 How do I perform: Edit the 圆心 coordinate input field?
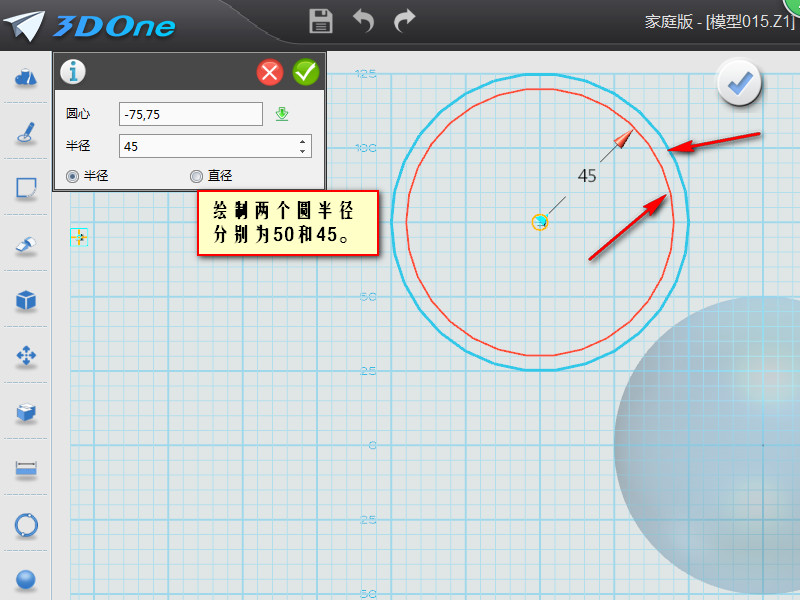coord(190,113)
